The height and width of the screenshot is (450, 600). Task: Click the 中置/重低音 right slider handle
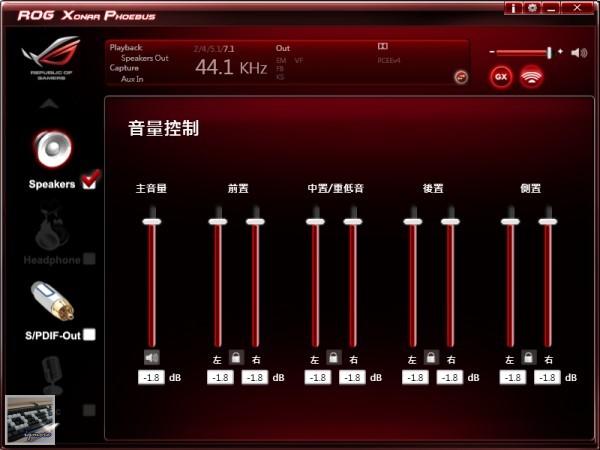(x=353, y=222)
